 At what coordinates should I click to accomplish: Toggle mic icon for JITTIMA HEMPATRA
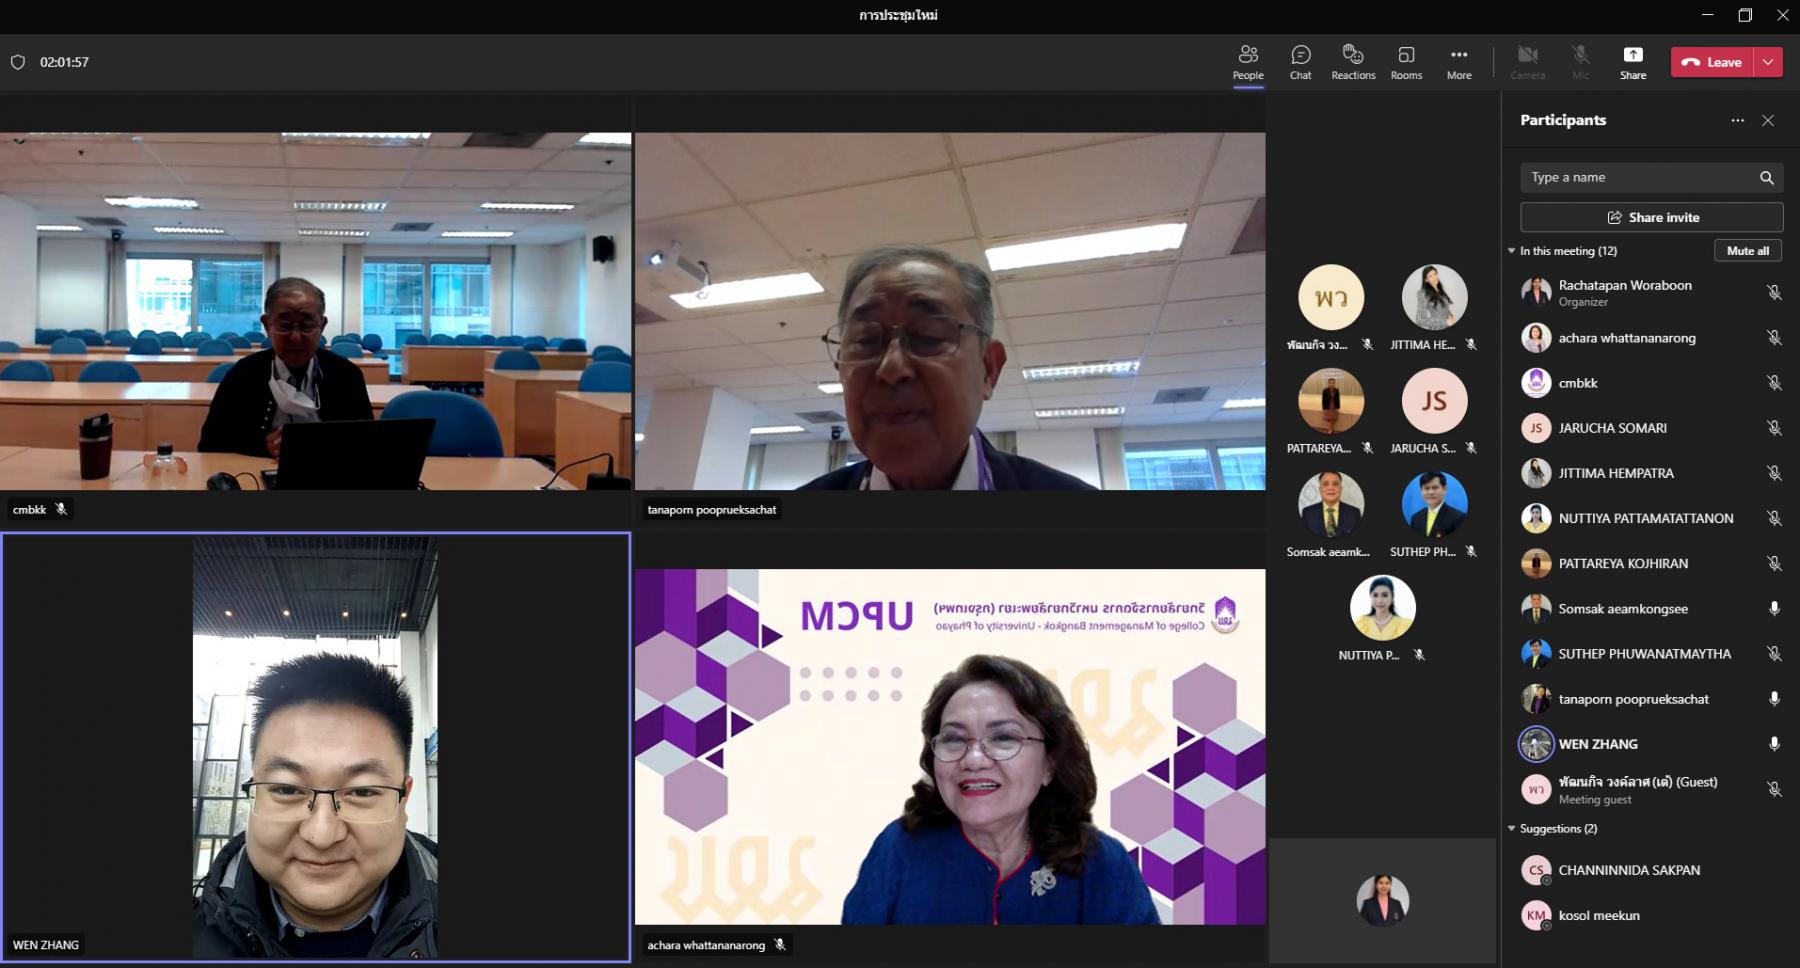click(x=1774, y=473)
